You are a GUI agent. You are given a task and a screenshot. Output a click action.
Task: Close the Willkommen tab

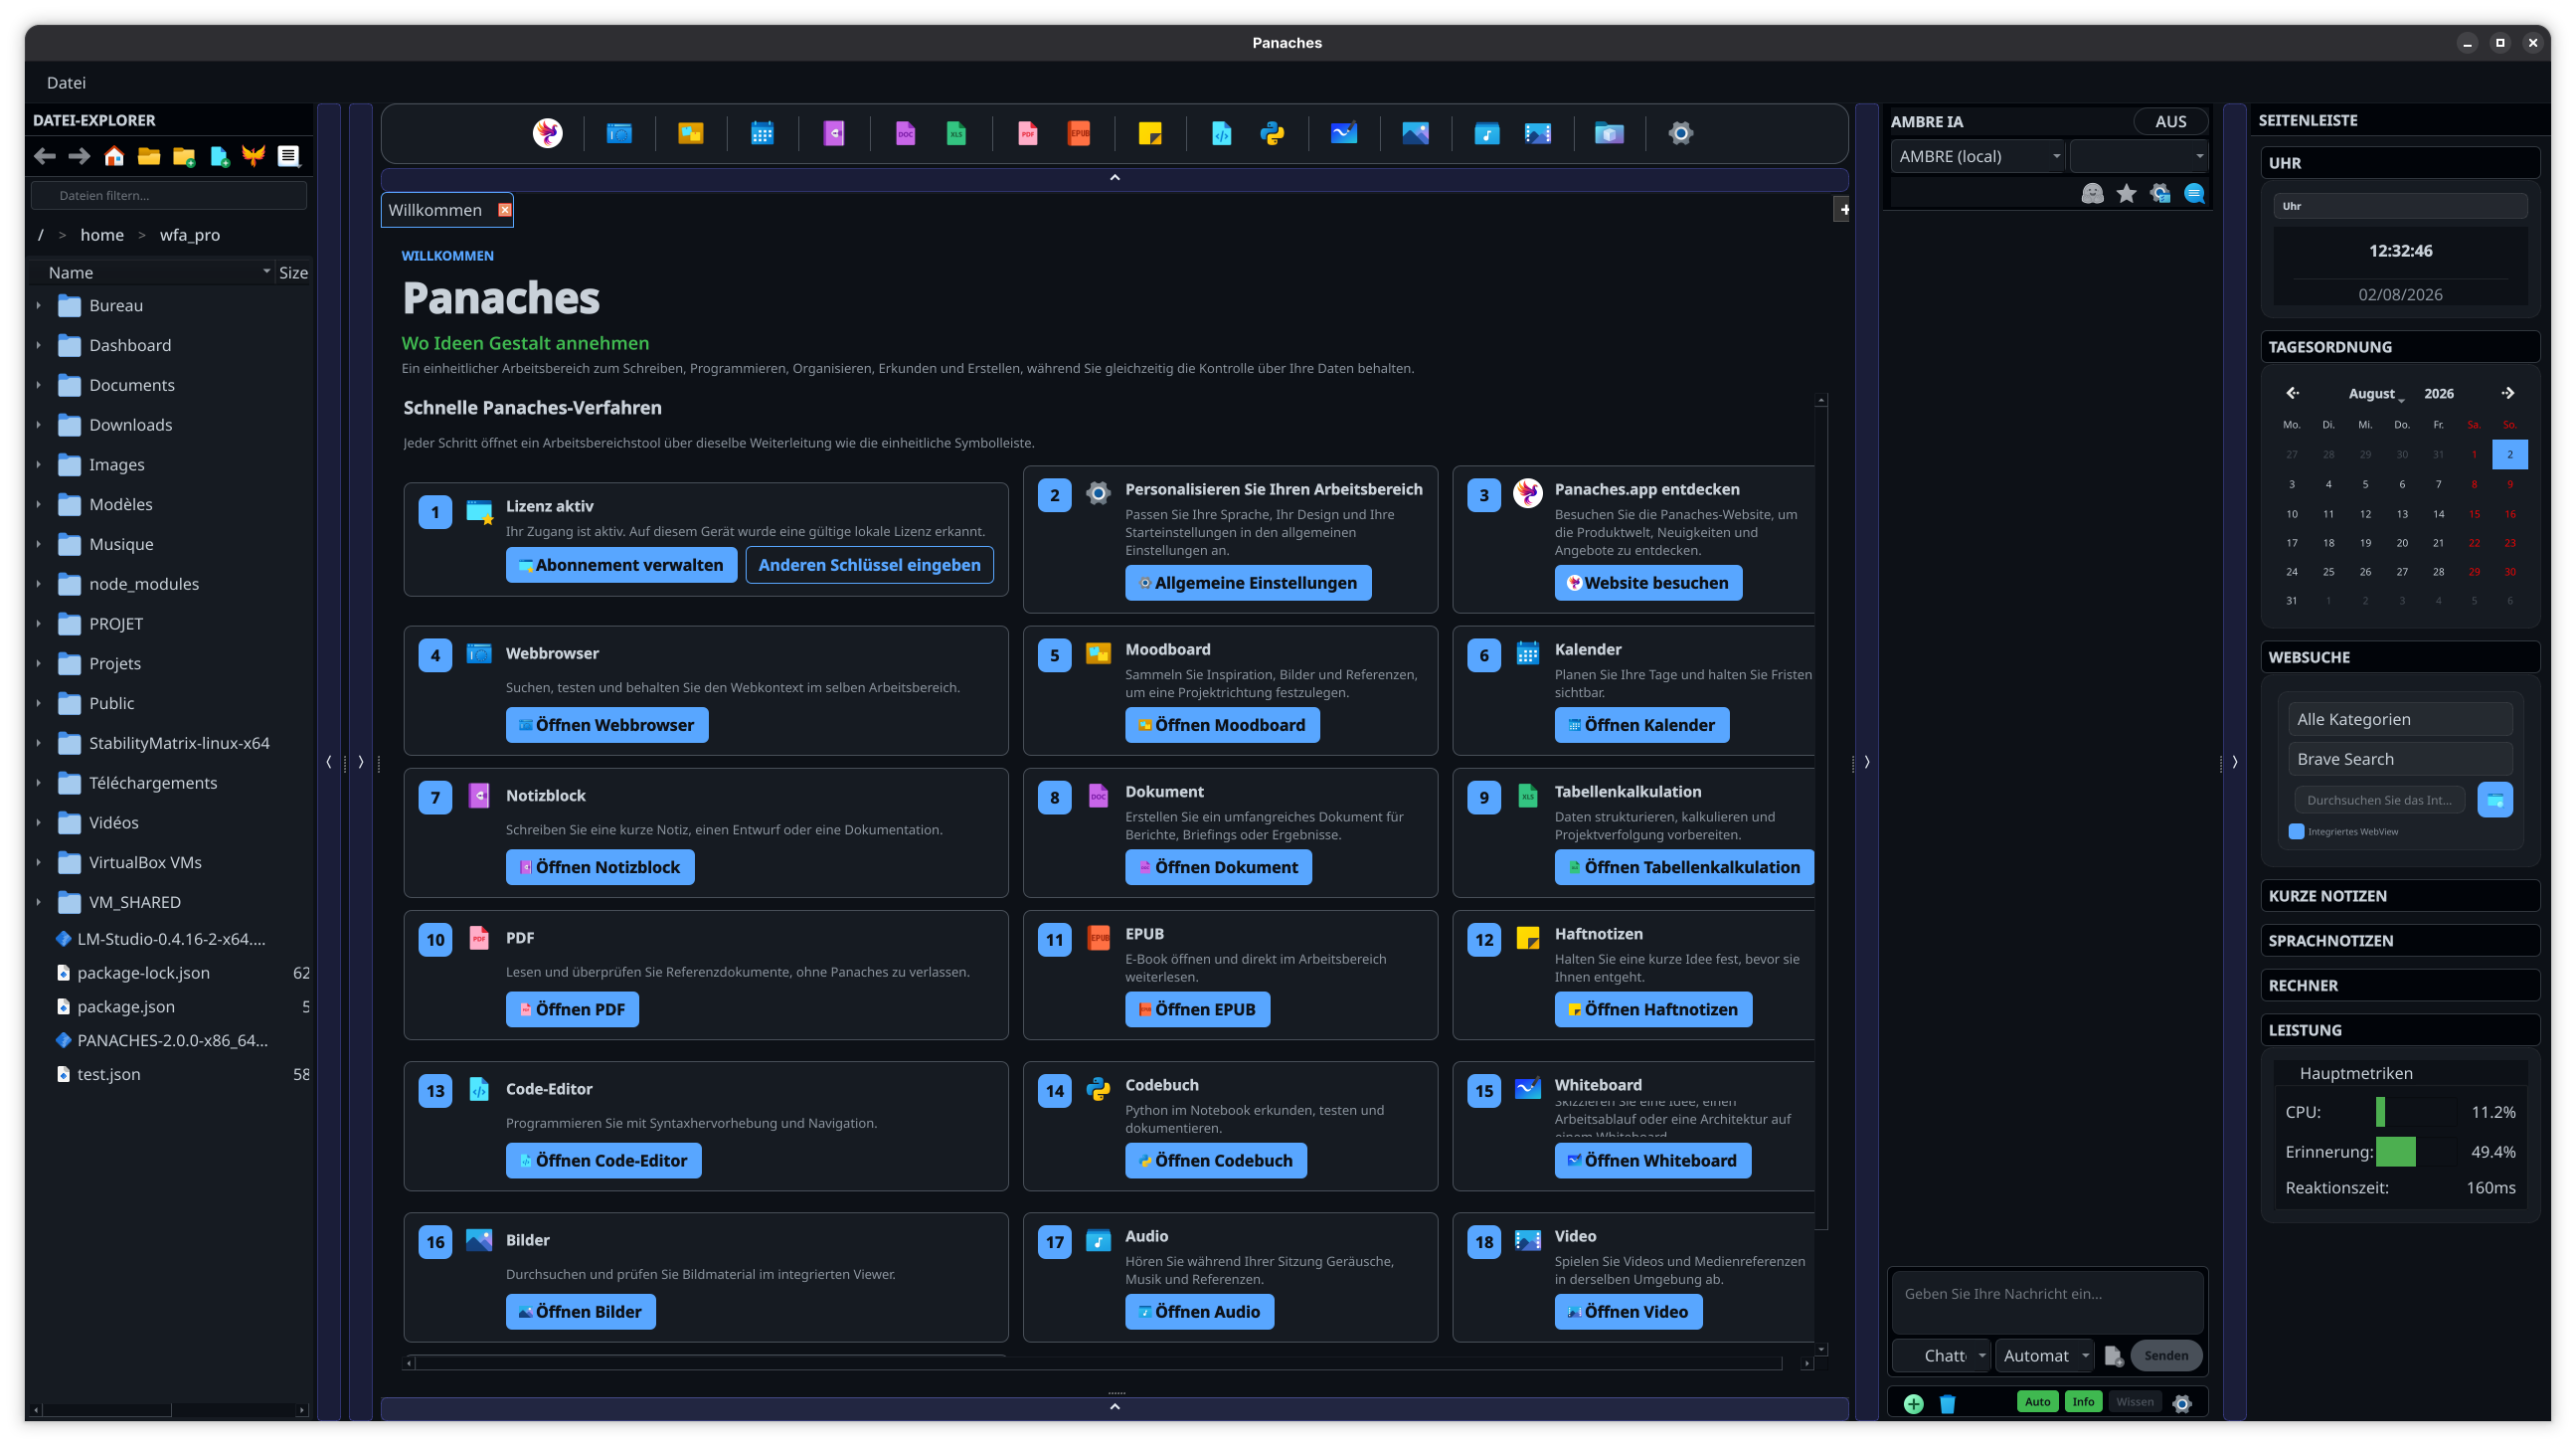pyautogui.click(x=505, y=210)
